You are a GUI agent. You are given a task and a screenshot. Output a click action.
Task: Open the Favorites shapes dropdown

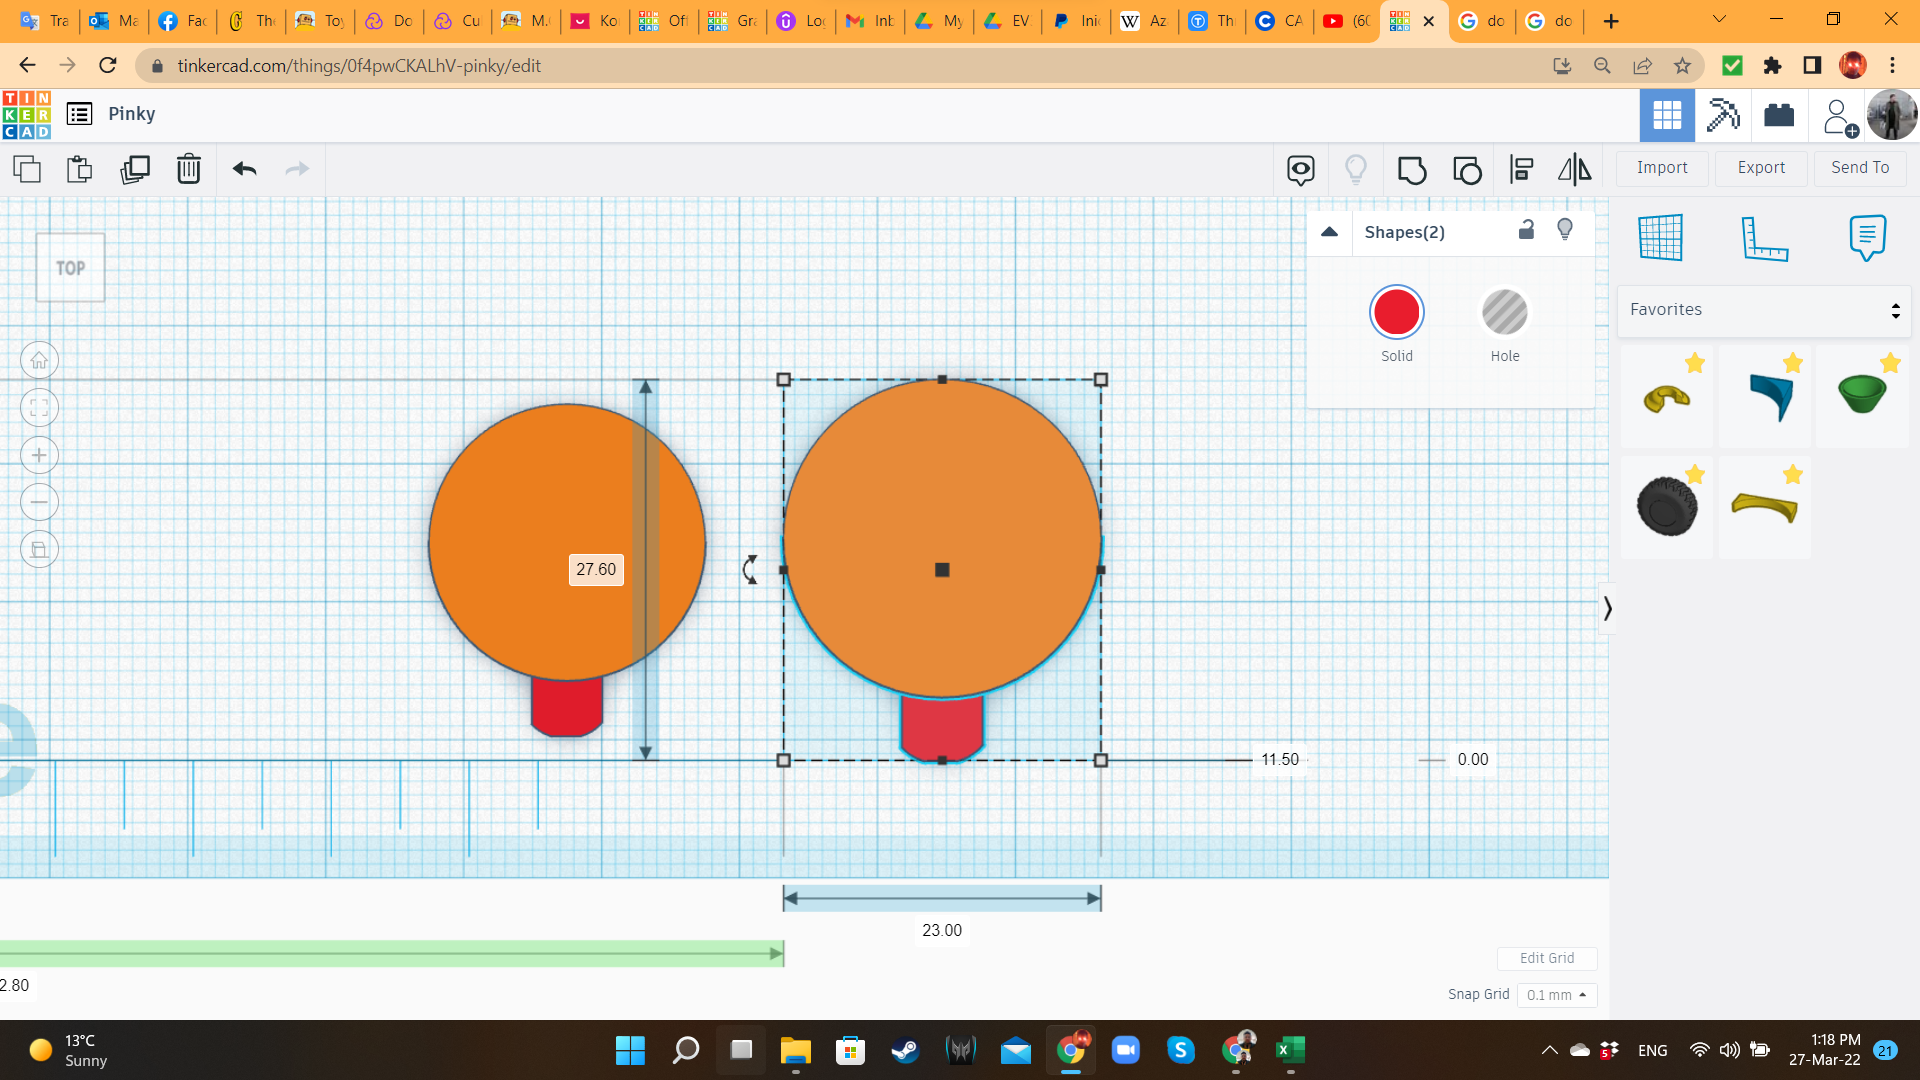1764,310
